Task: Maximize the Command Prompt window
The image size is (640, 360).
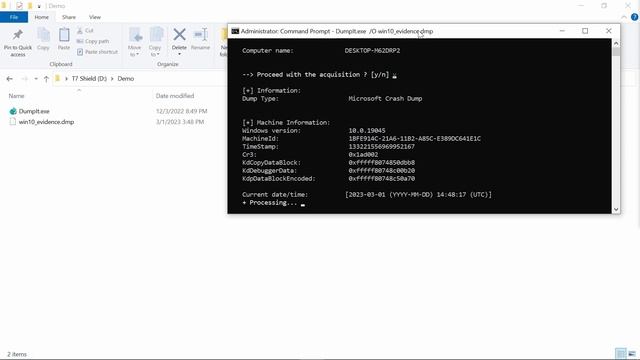Action: tap(585, 31)
